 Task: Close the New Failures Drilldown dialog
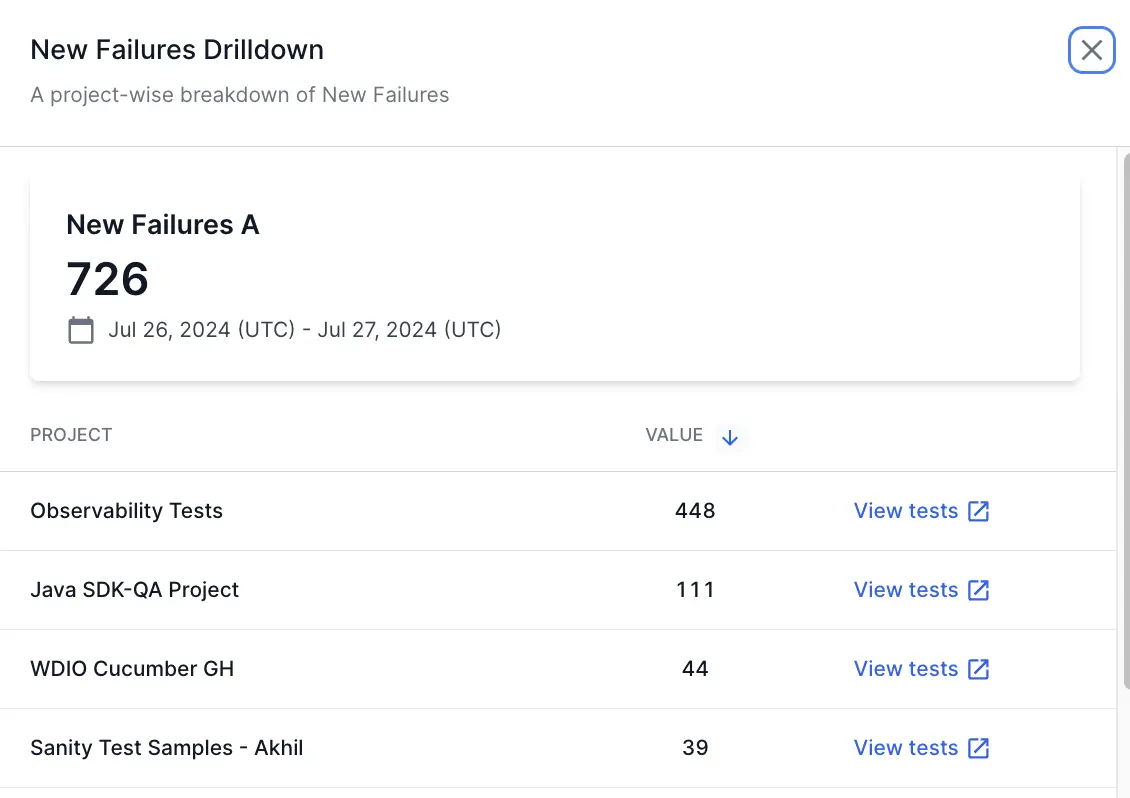click(1091, 50)
